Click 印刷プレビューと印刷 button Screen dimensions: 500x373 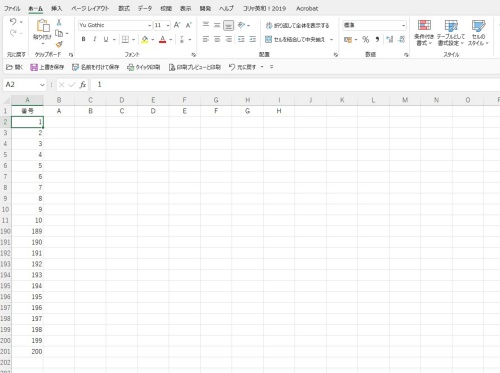[195, 67]
